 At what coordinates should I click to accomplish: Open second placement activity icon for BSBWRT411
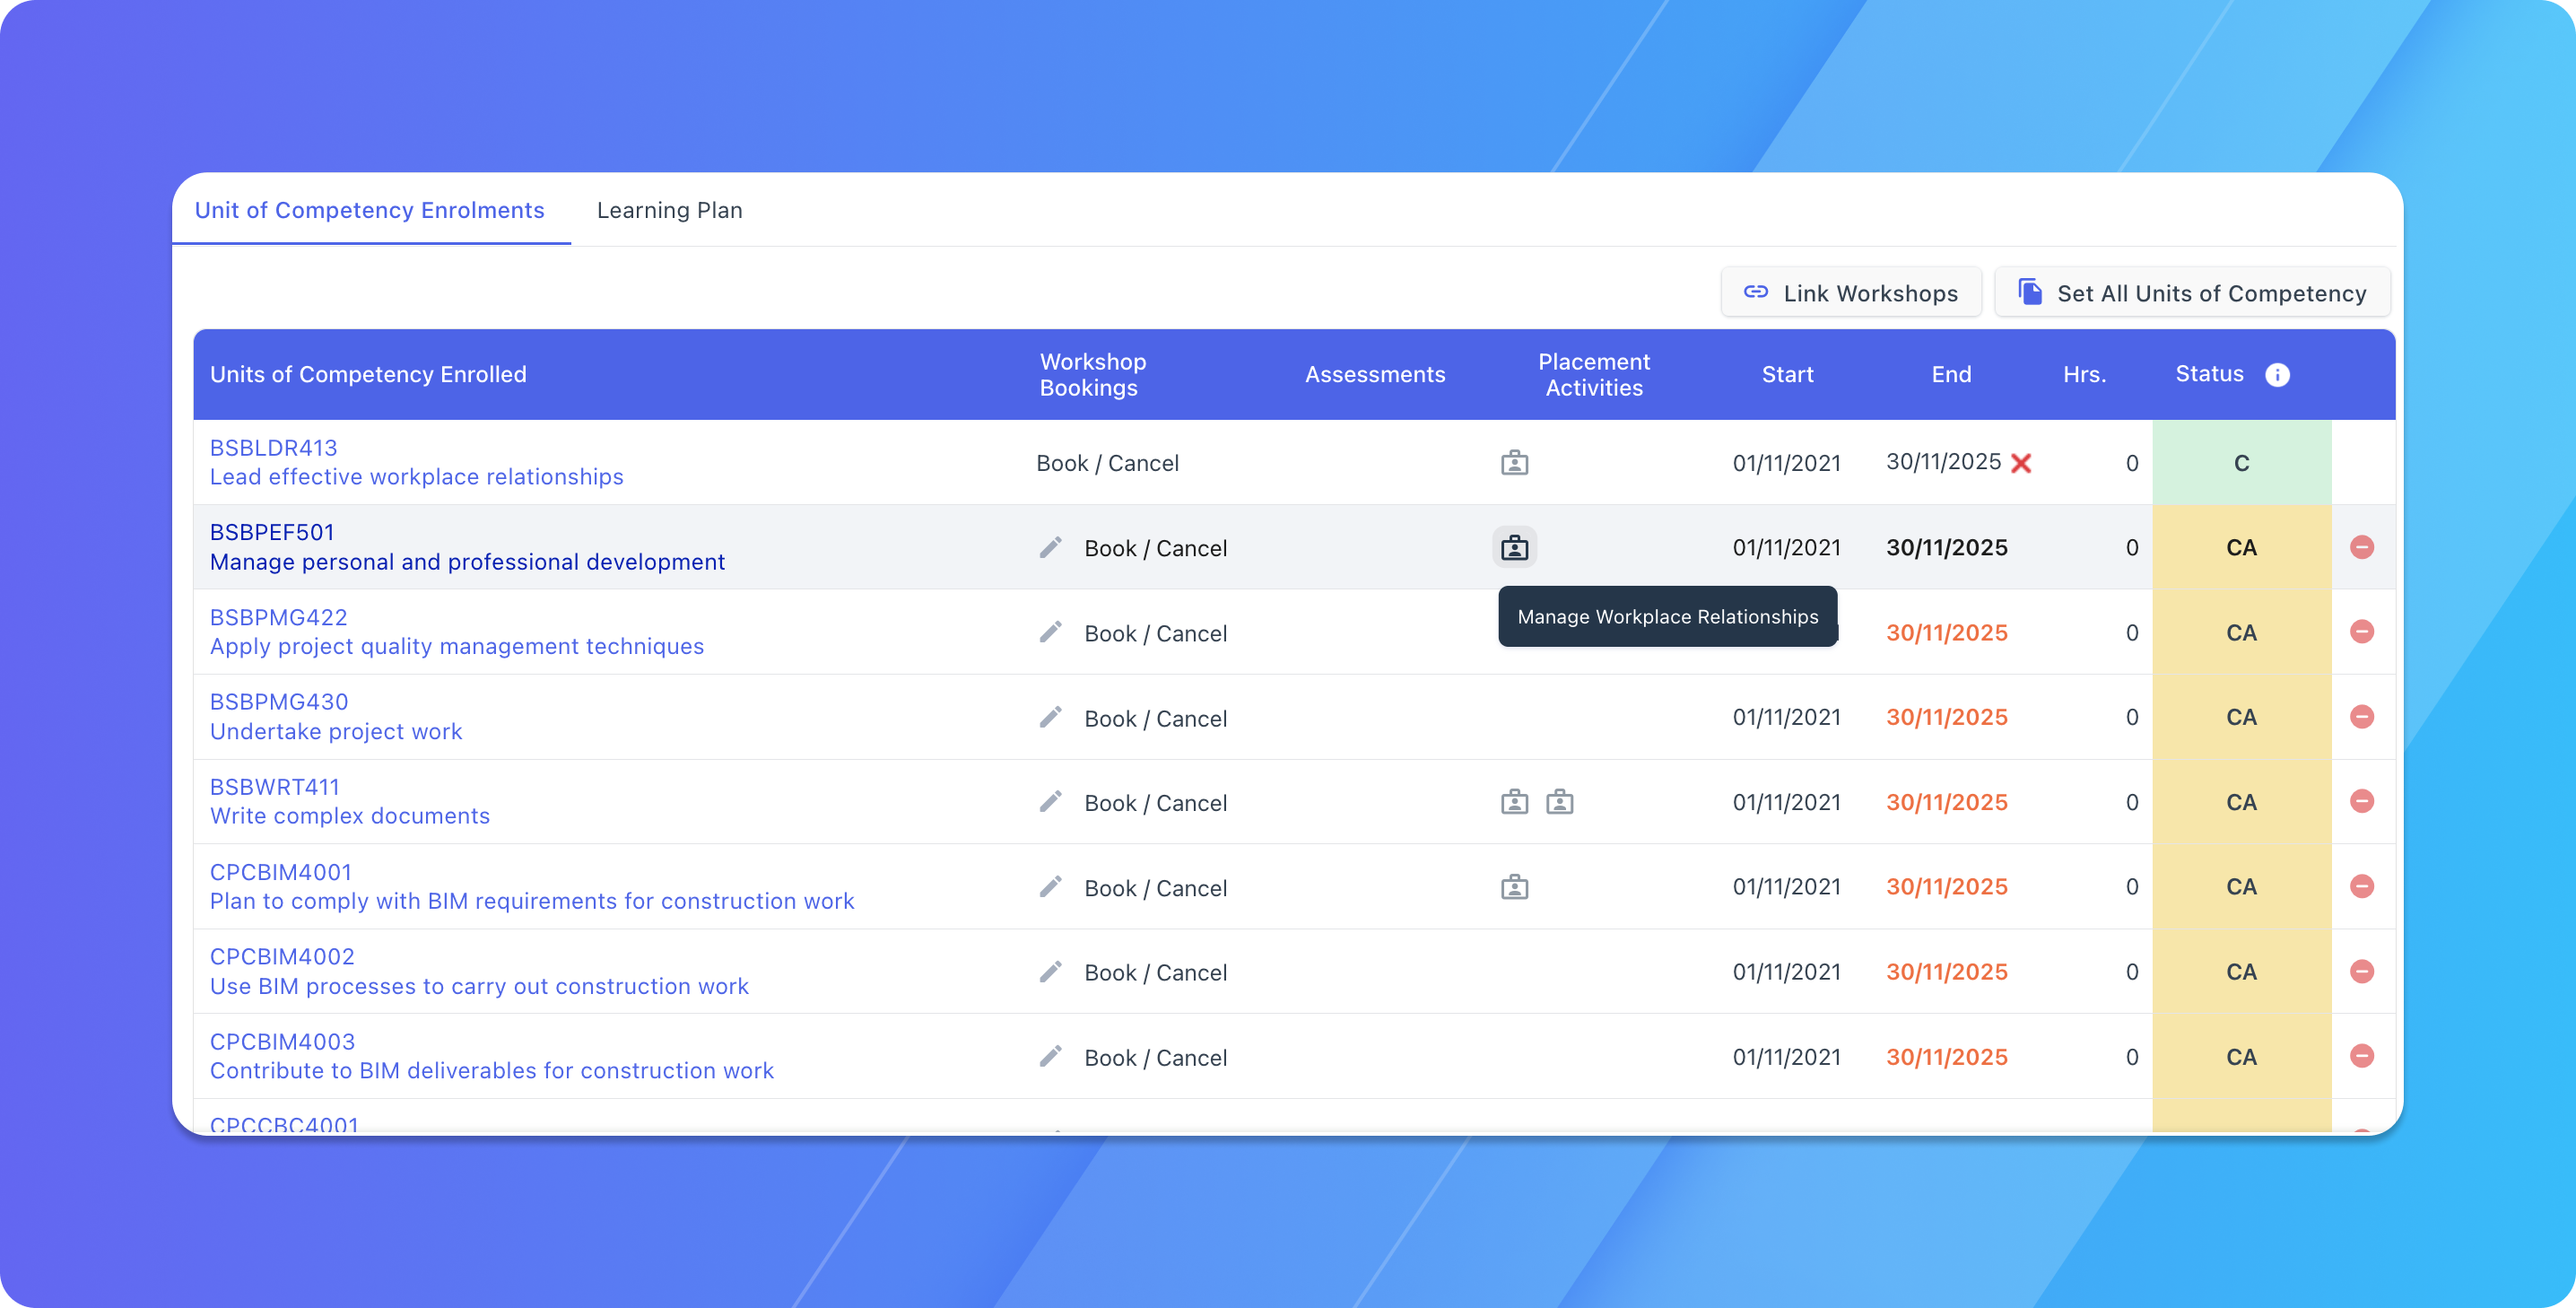pos(1559,802)
